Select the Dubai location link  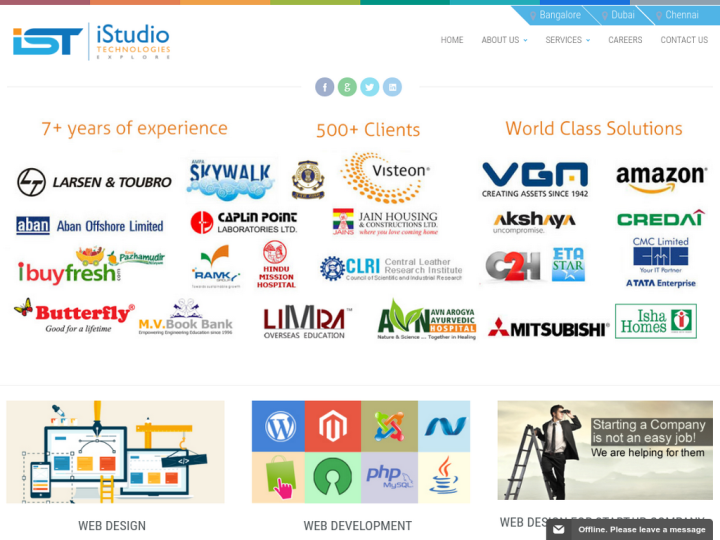(622, 15)
